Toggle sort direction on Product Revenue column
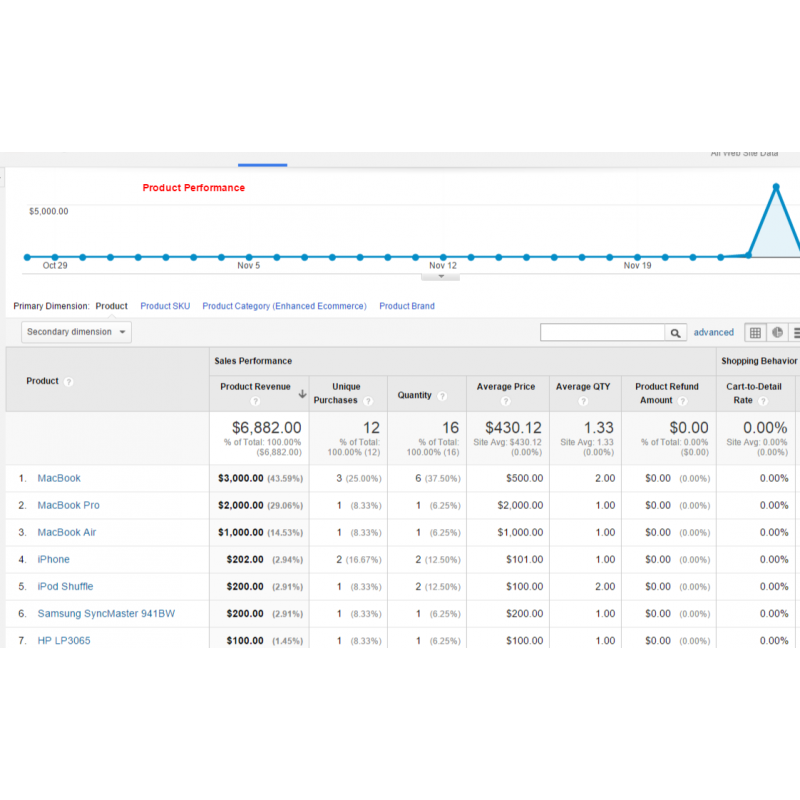 pos(302,392)
